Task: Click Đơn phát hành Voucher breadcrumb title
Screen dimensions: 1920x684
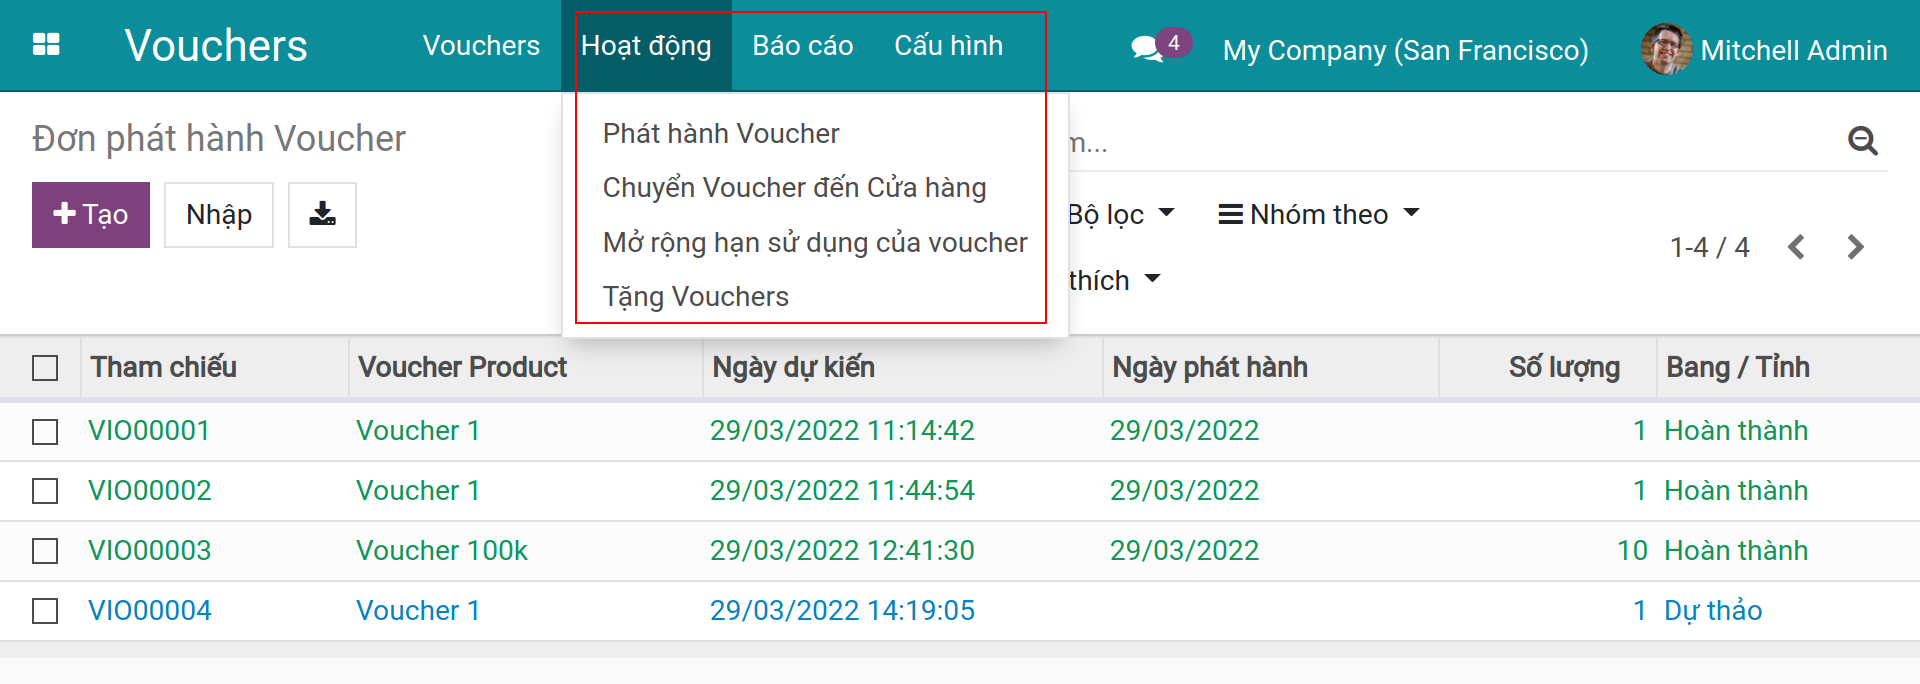Action: pos(219,139)
